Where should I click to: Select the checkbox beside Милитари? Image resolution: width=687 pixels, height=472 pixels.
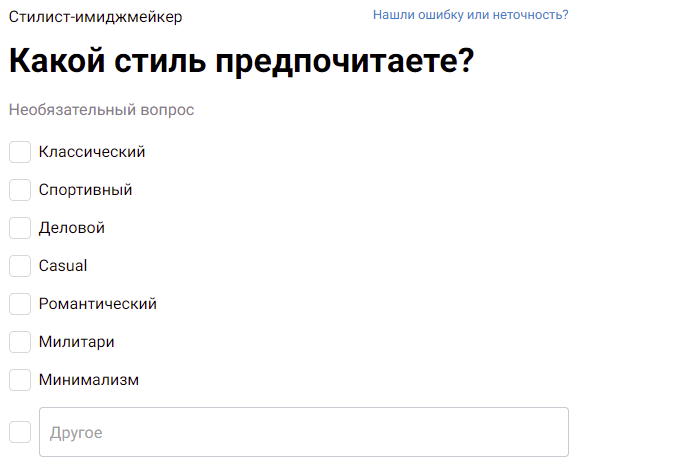(x=20, y=342)
